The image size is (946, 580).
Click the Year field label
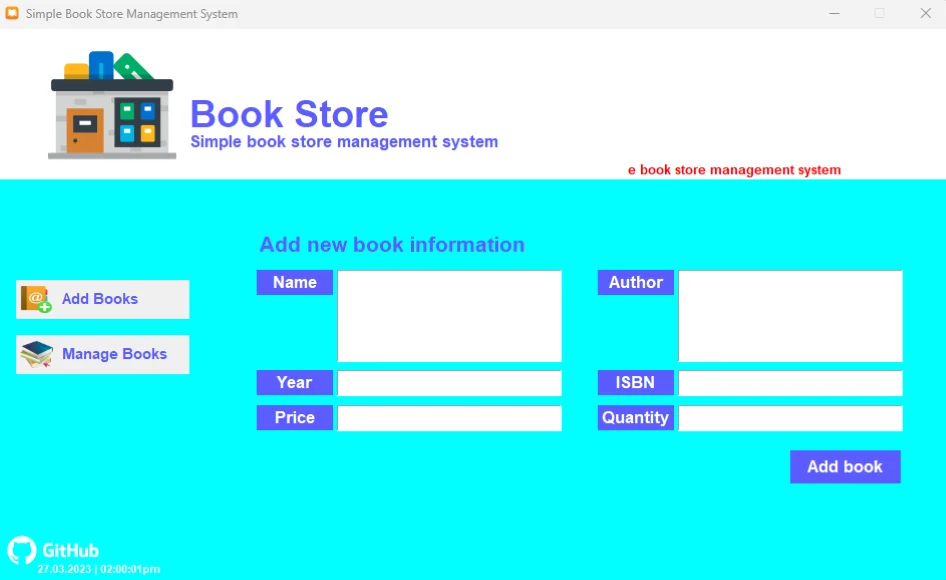(295, 383)
